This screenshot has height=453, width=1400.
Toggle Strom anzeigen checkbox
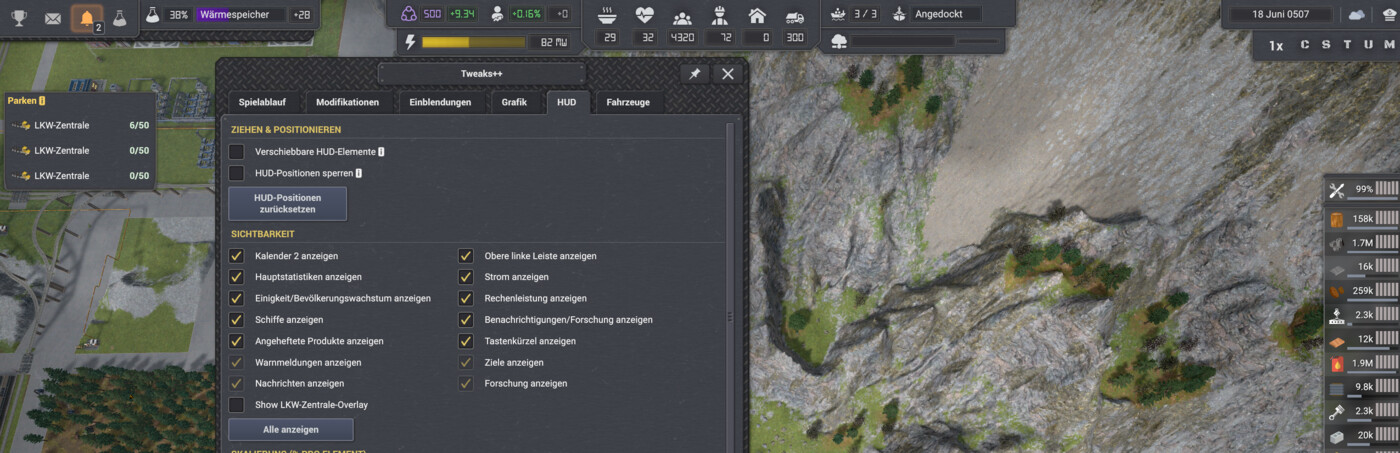[466, 277]
